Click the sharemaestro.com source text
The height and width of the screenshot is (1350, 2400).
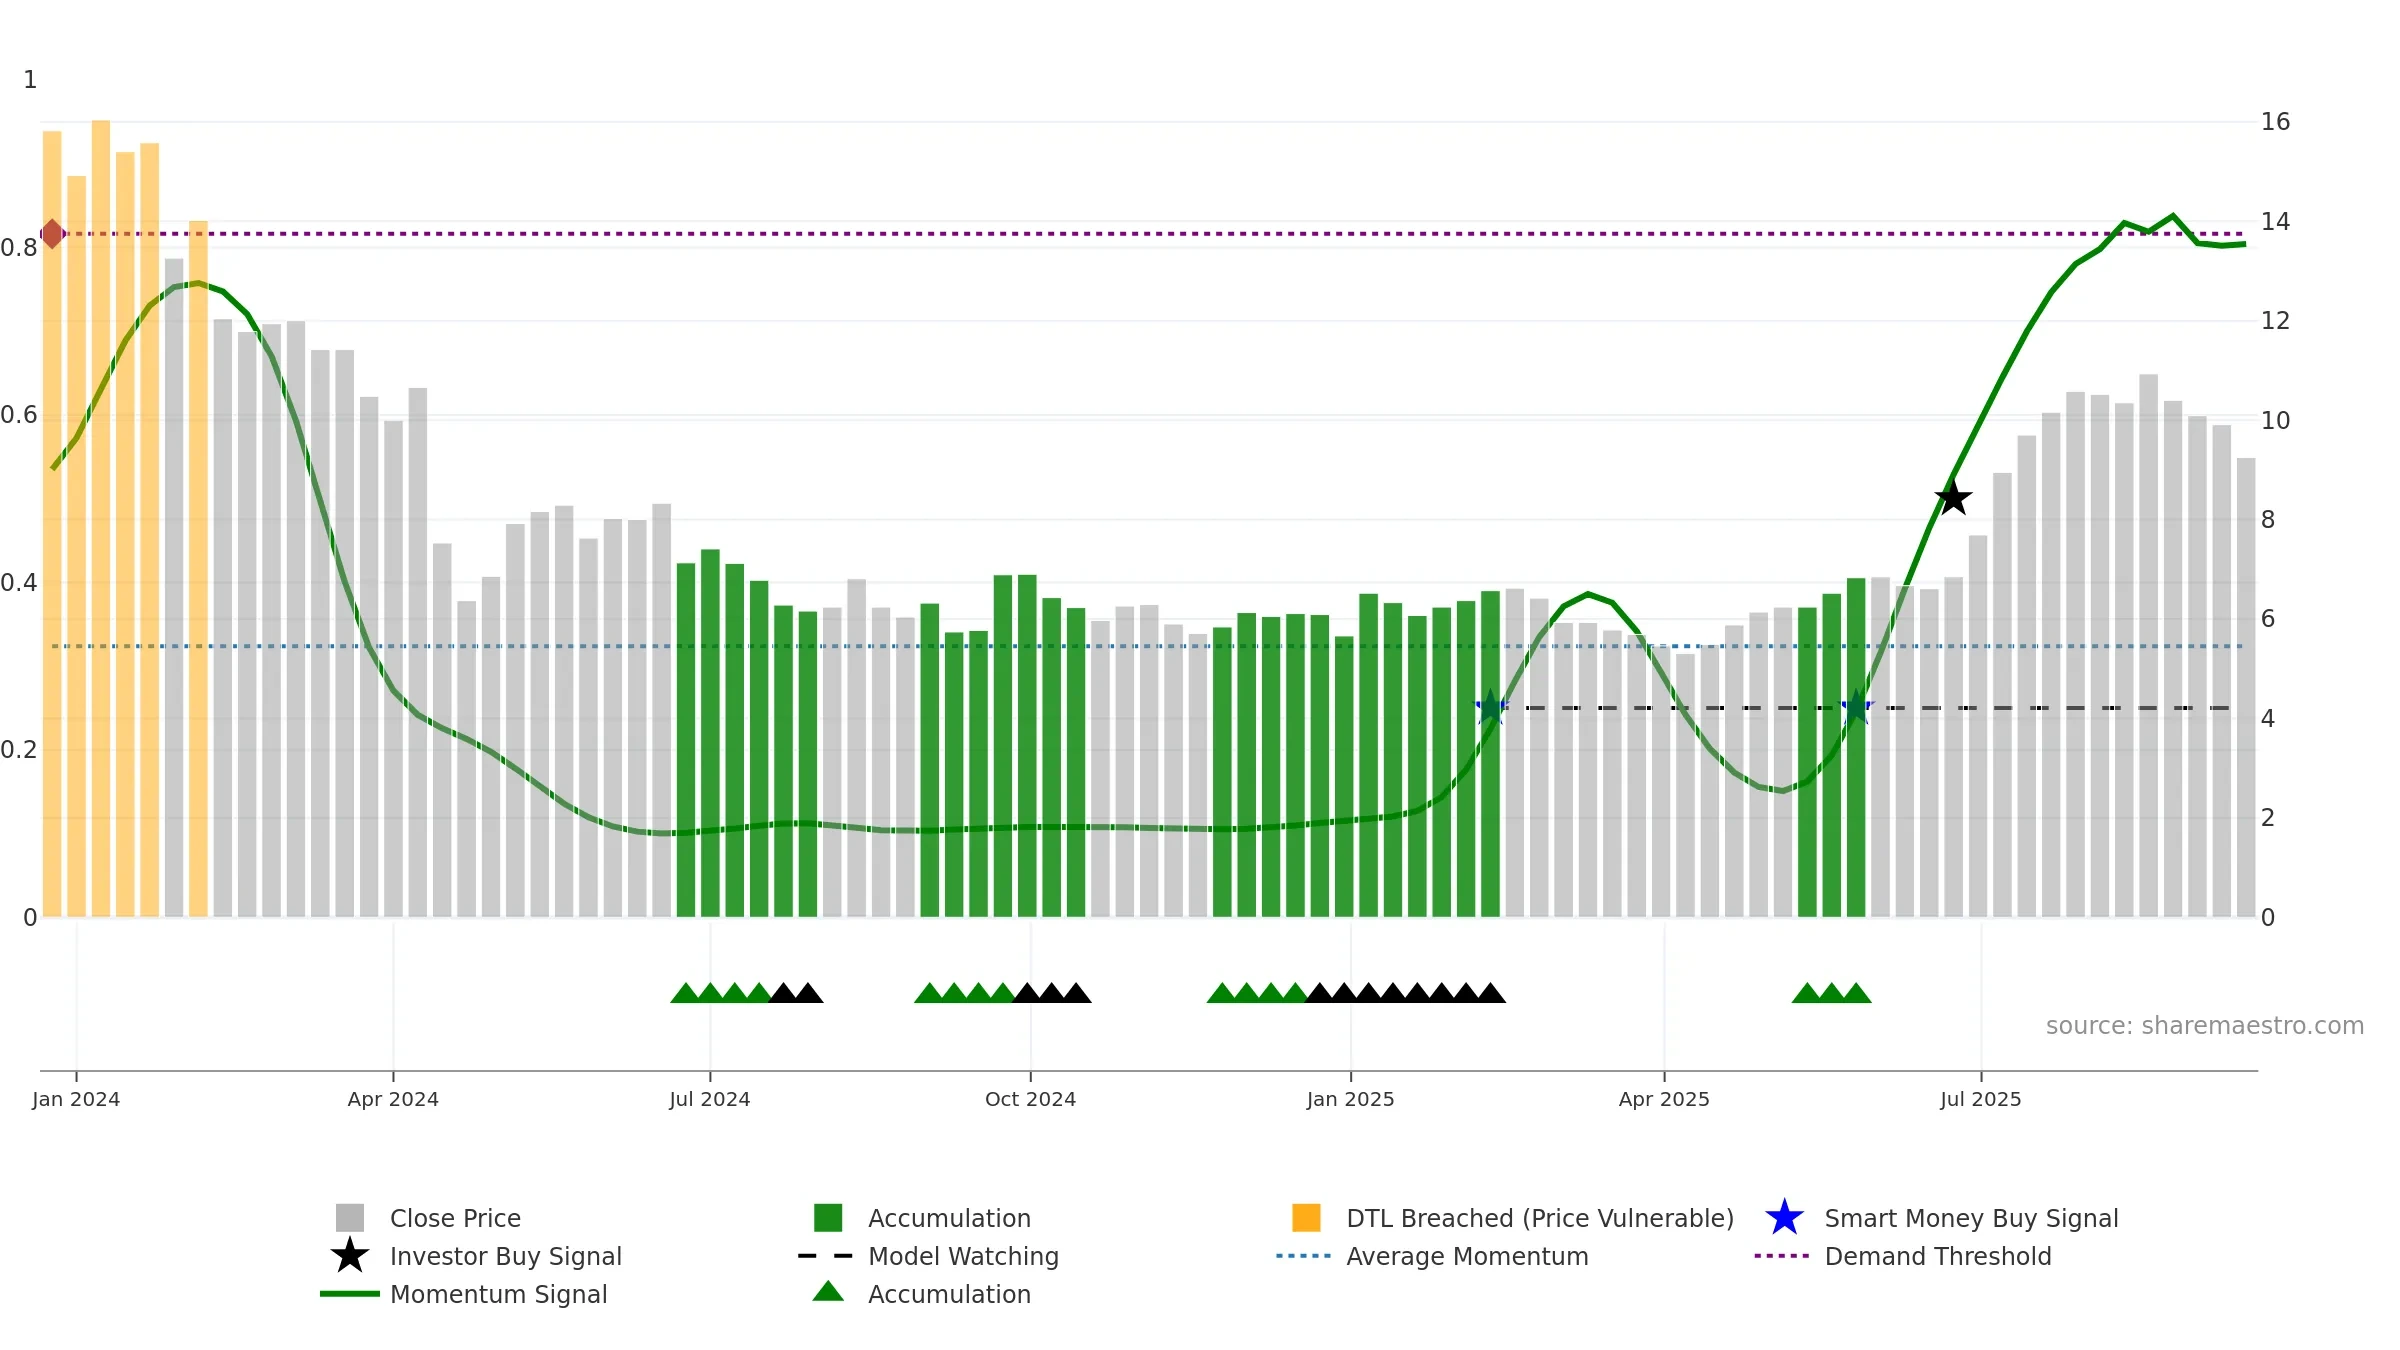pyautogui.click(x=2205, y=1026)
